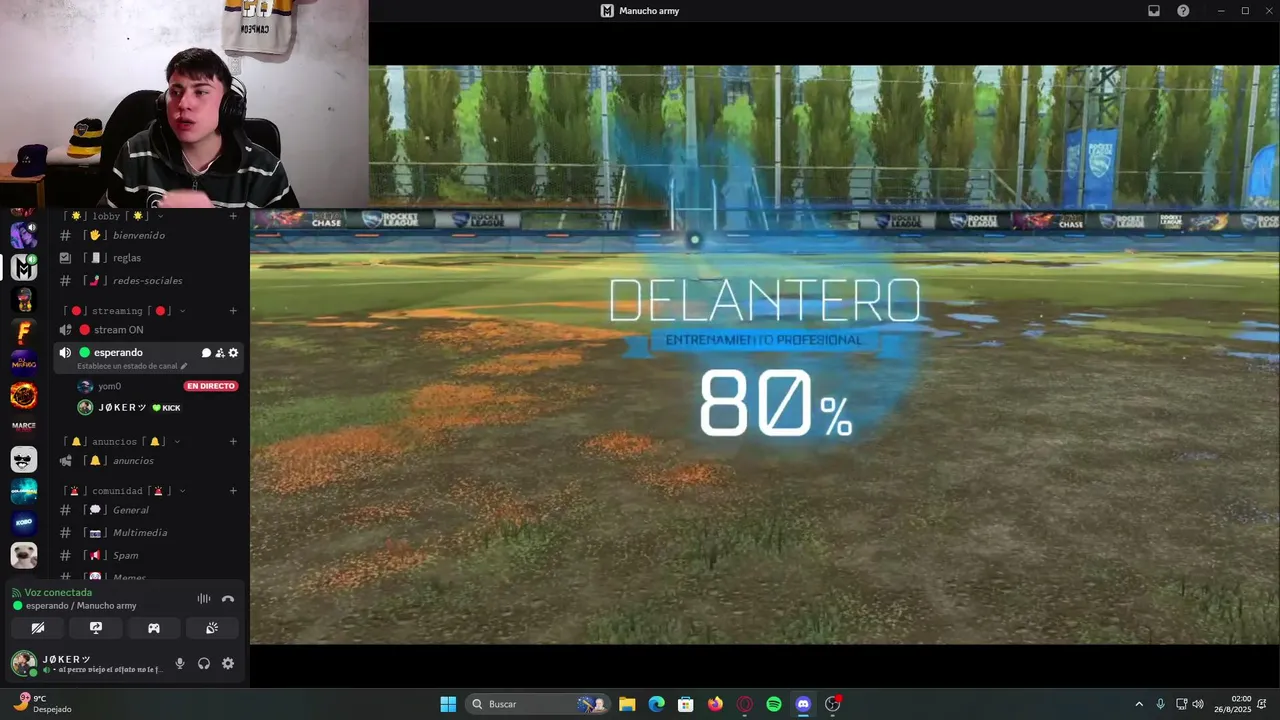Viewport: 1280px width, 720px height.
Task: Open the DJ Mango server icon
Action: pos(24,363)
